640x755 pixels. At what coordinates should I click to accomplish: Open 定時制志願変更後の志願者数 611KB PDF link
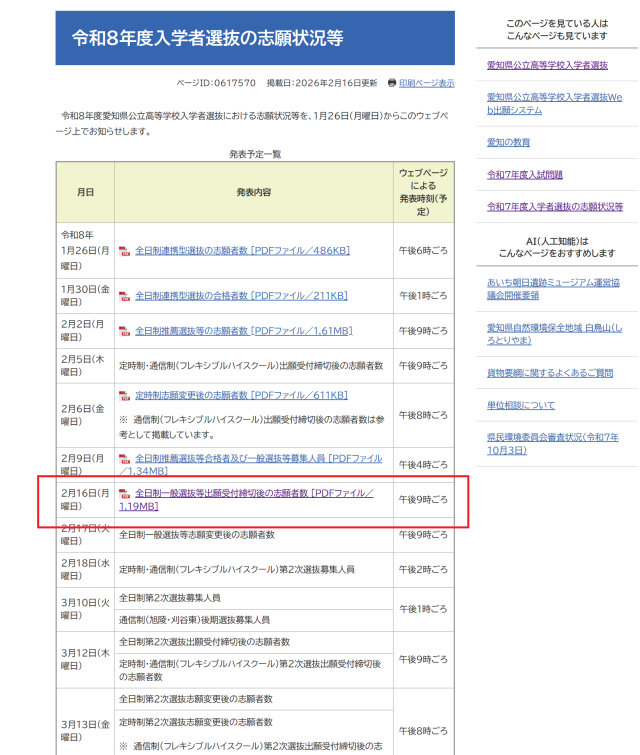click(241, 395)
